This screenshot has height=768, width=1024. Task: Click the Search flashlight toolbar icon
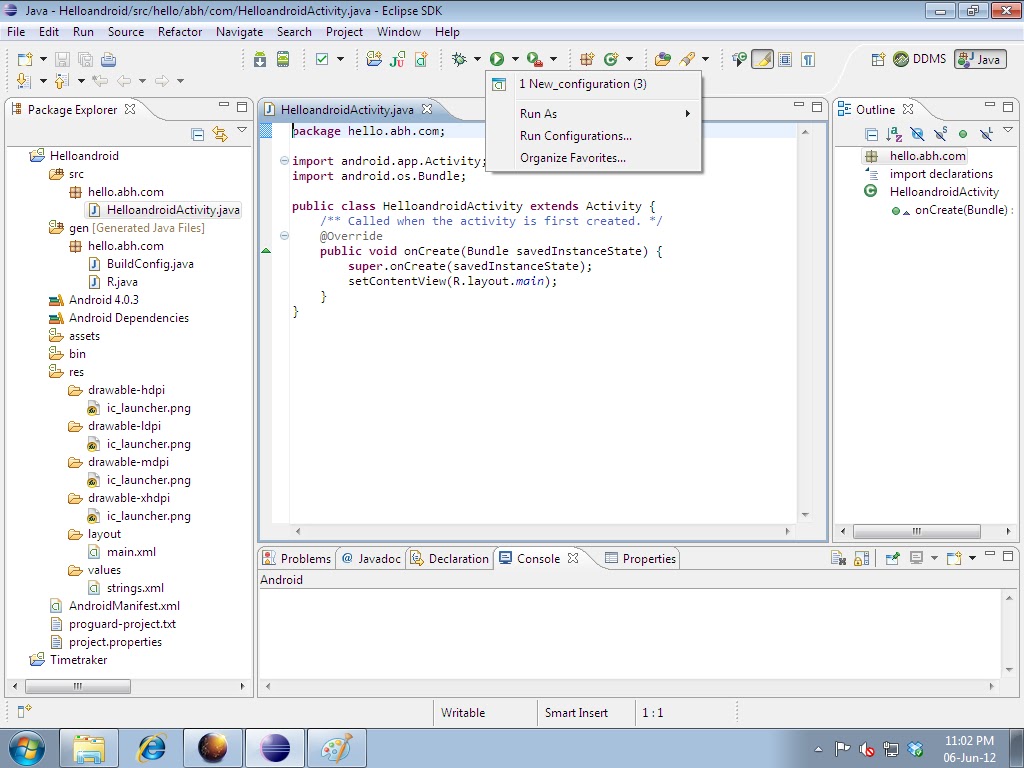click(x=686, y=59)
